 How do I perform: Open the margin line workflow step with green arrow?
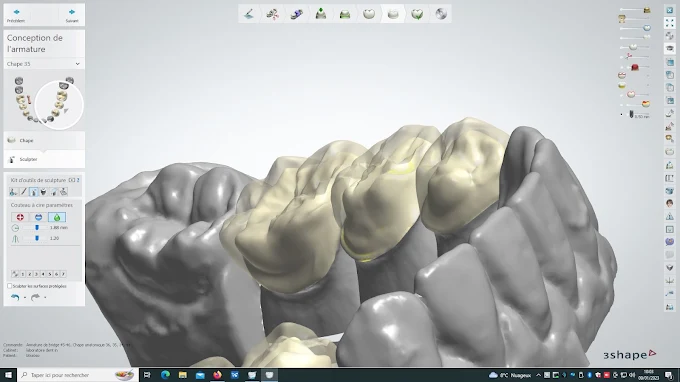coord(320,14)
